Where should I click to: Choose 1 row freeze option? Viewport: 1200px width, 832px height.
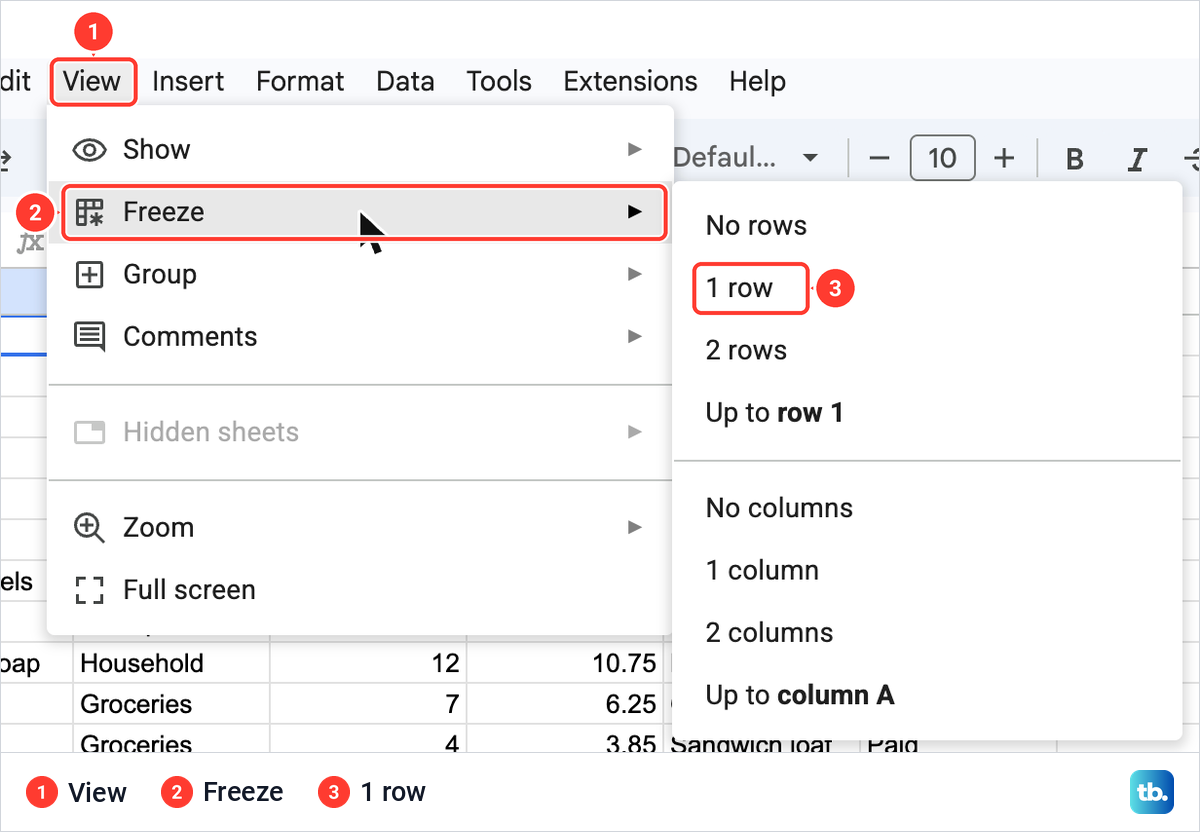[x=928, y=288]
